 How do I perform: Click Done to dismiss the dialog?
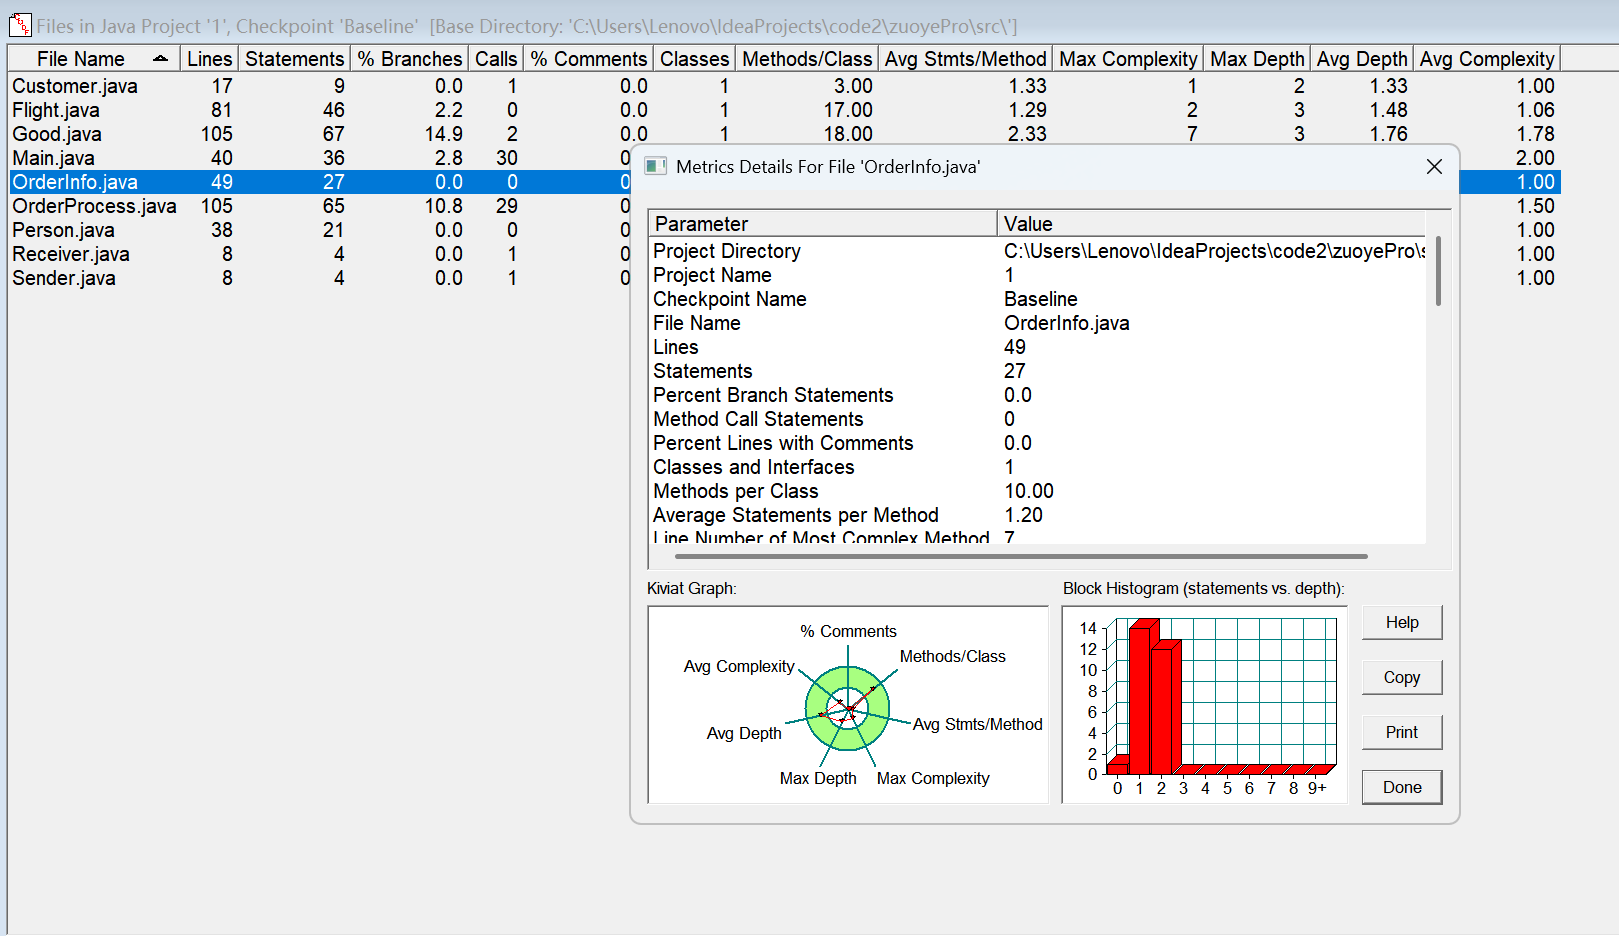click(x=1402, y=787)
